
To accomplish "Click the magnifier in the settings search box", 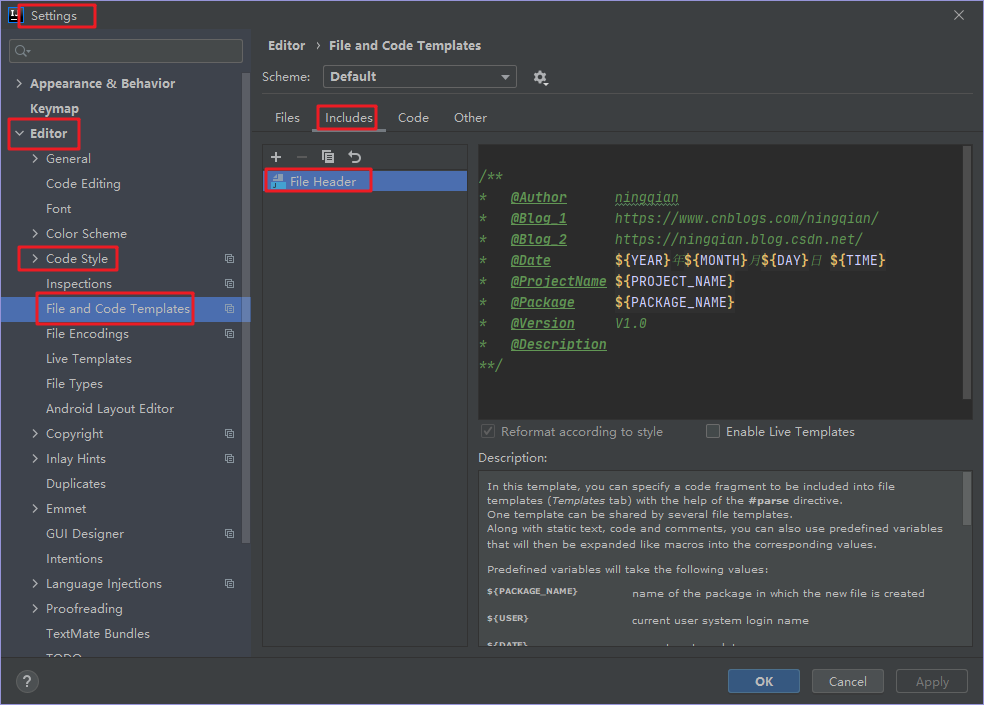I will tap(21, 49).
